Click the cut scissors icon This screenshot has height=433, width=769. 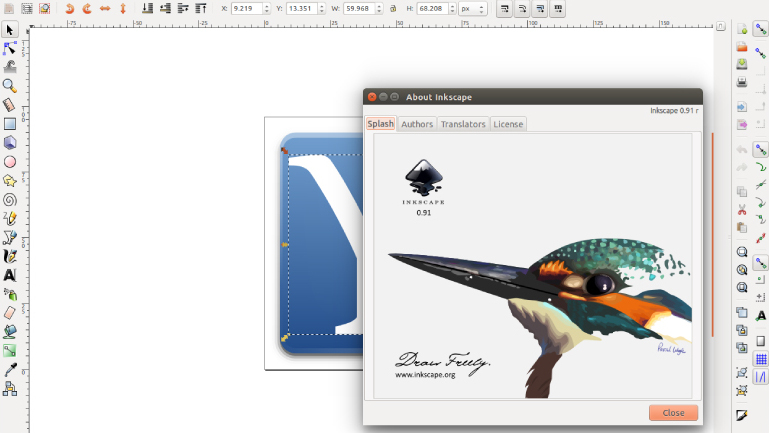(742, 210)
